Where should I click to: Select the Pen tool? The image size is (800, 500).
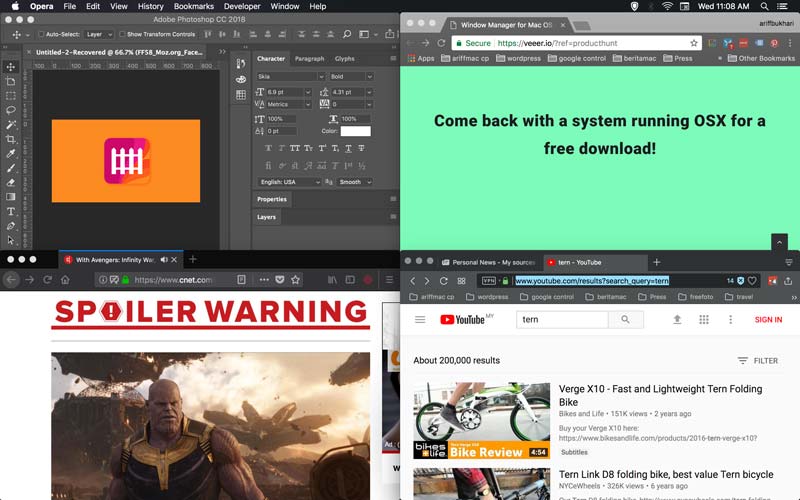click(11, 226)
